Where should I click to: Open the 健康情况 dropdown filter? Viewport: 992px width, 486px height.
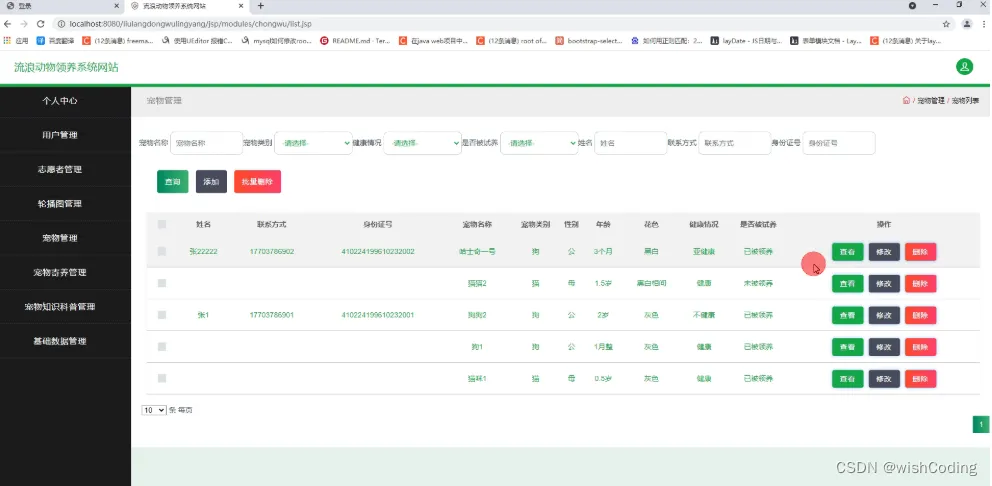(423, 143)
